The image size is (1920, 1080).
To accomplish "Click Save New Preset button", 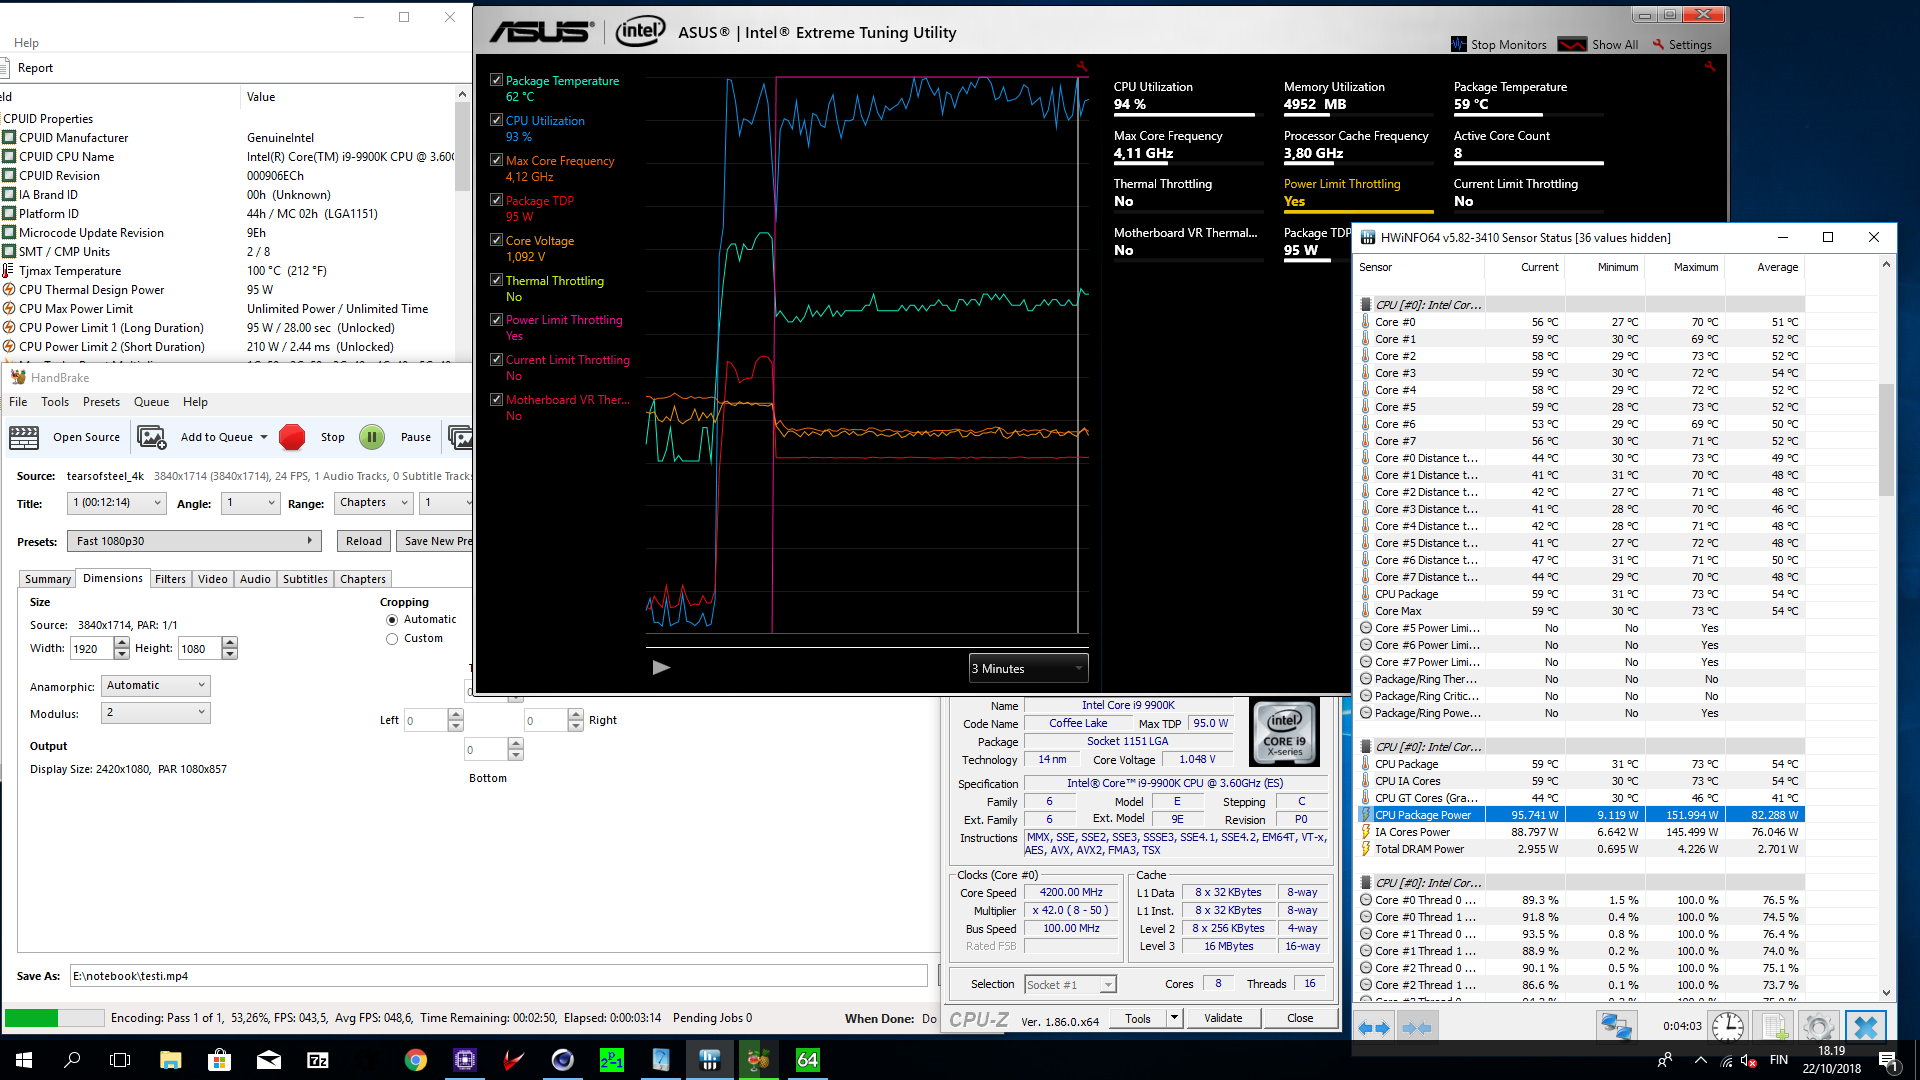I will click(435, 541).
